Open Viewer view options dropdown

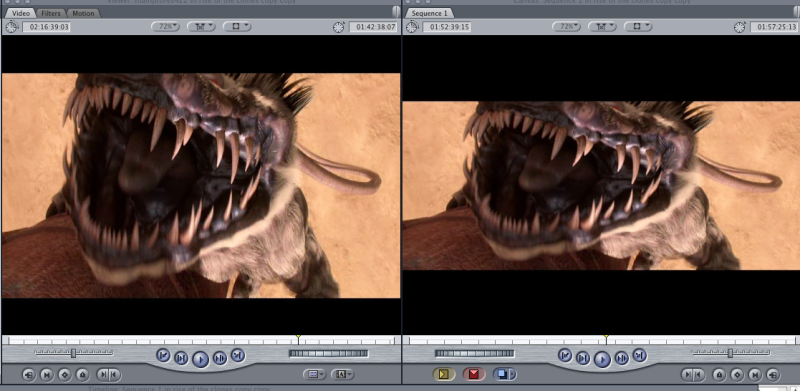click(237, 26)
